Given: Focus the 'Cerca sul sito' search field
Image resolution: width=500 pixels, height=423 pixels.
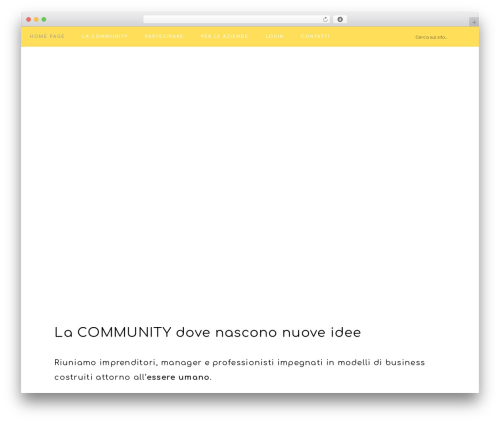Looking at the screenshot, I should pyautogui.click(x=431, y=37).
